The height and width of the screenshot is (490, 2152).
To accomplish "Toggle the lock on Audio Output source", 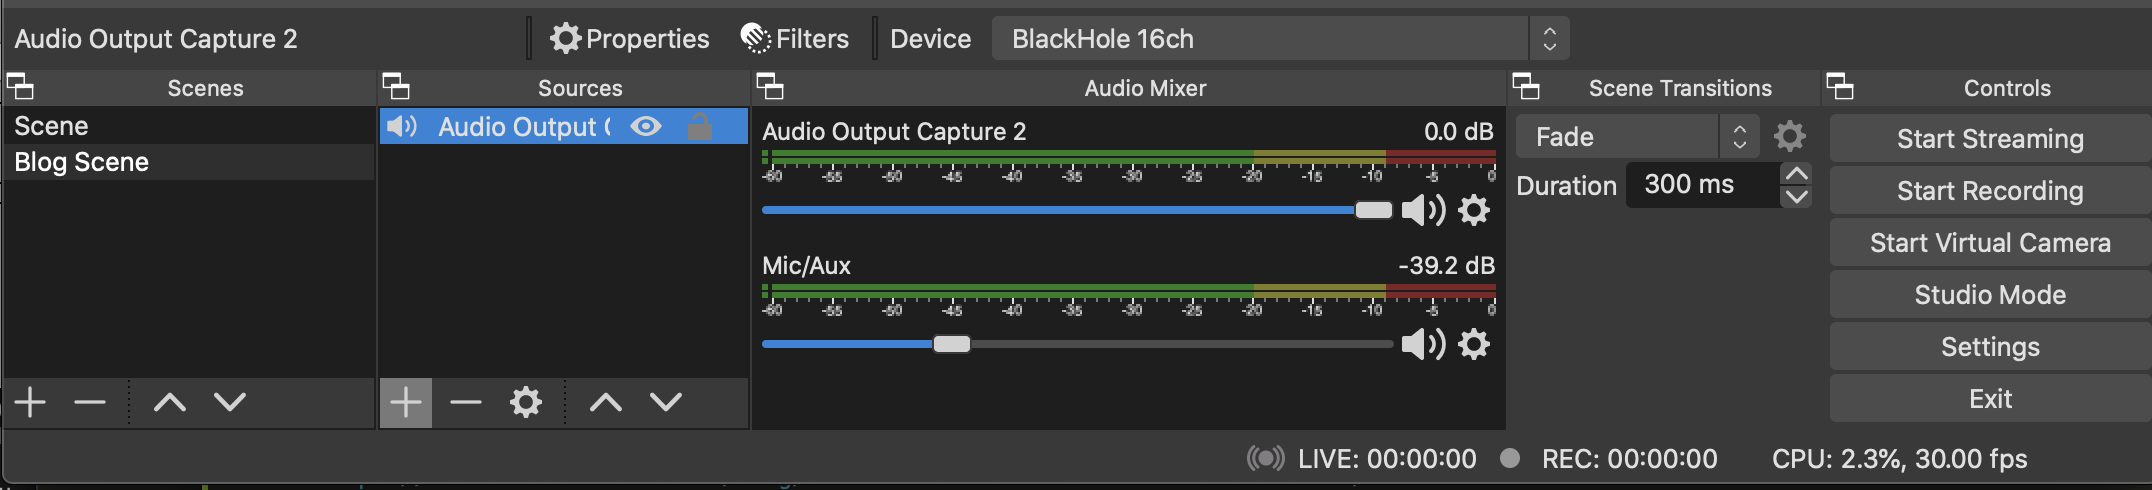I will pos(700,127).
